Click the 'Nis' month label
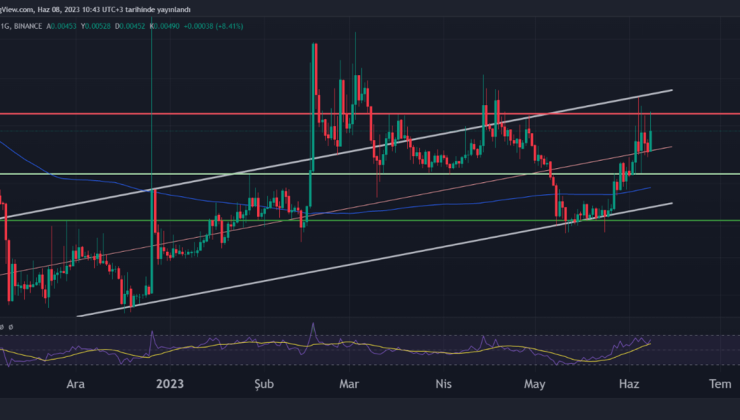Viewport: 740px width, 420px height. 443,384
